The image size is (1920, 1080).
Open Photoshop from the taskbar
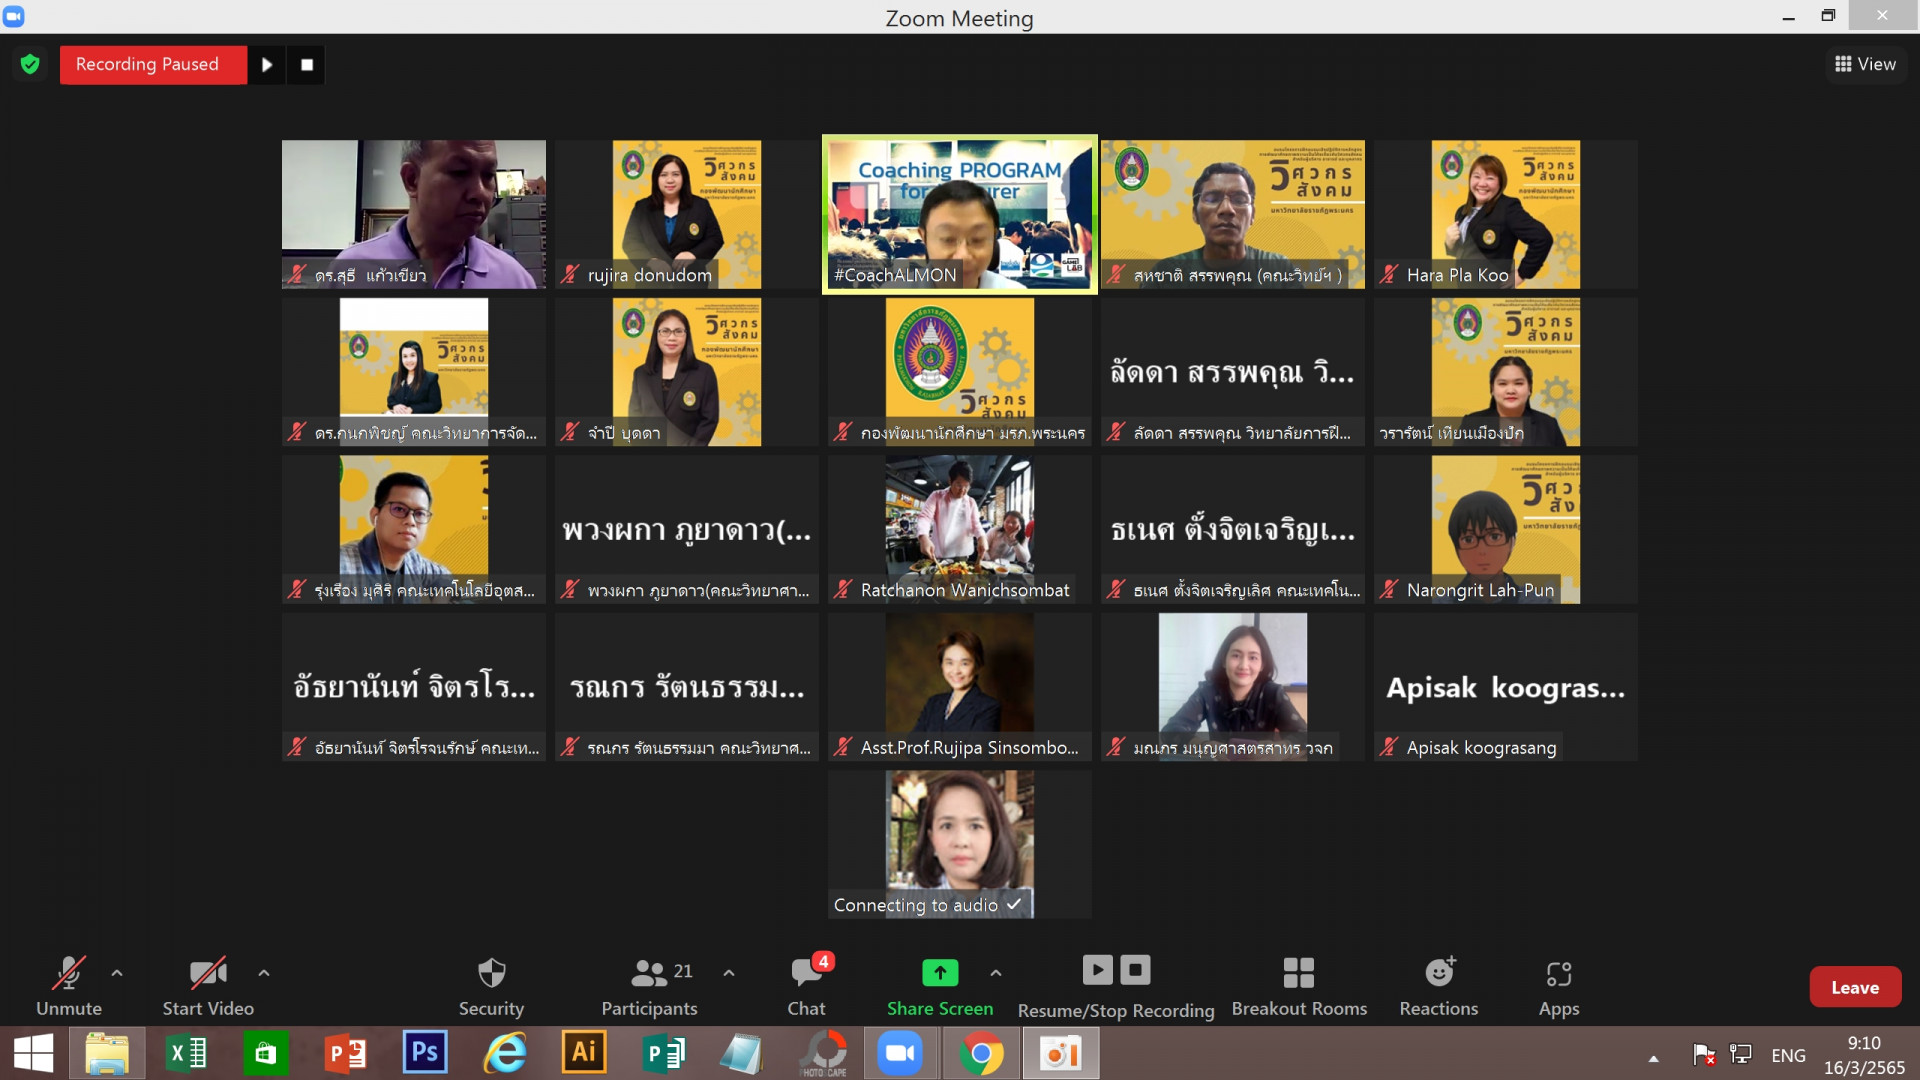point(425,1052)
